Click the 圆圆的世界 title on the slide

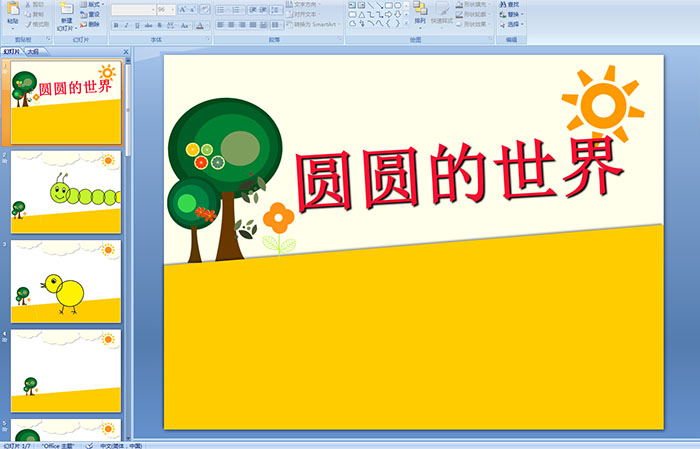coord(459,175)
